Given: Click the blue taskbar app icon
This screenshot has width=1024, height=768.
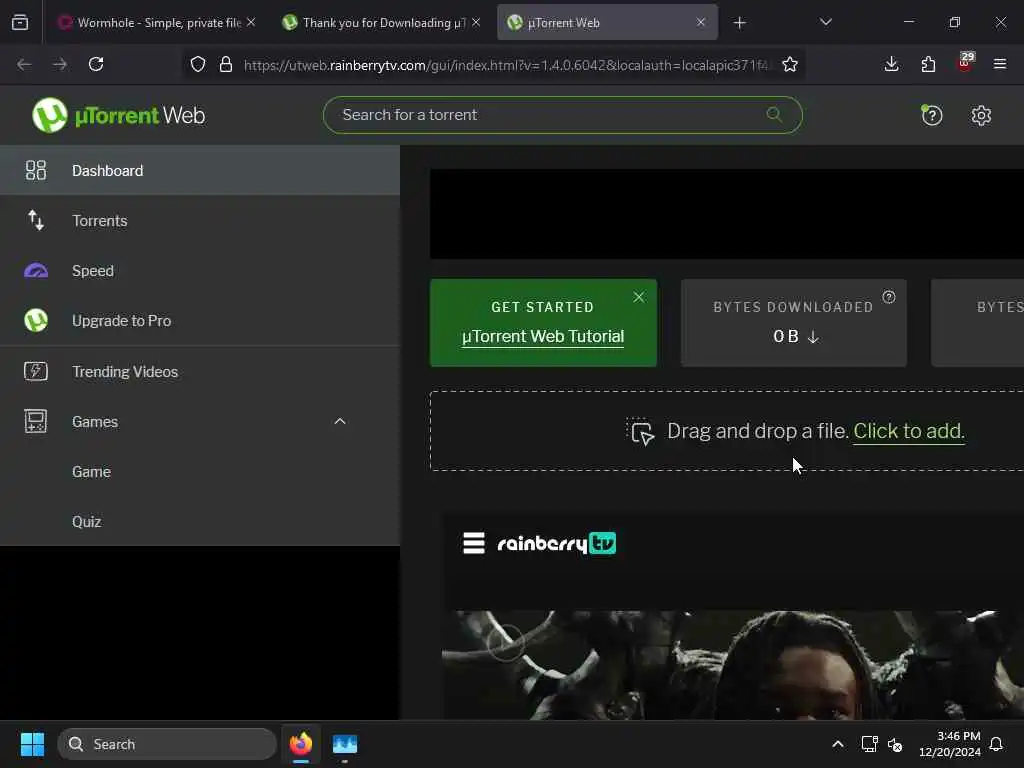Looking at the screenshot, I should click(344, 744).
